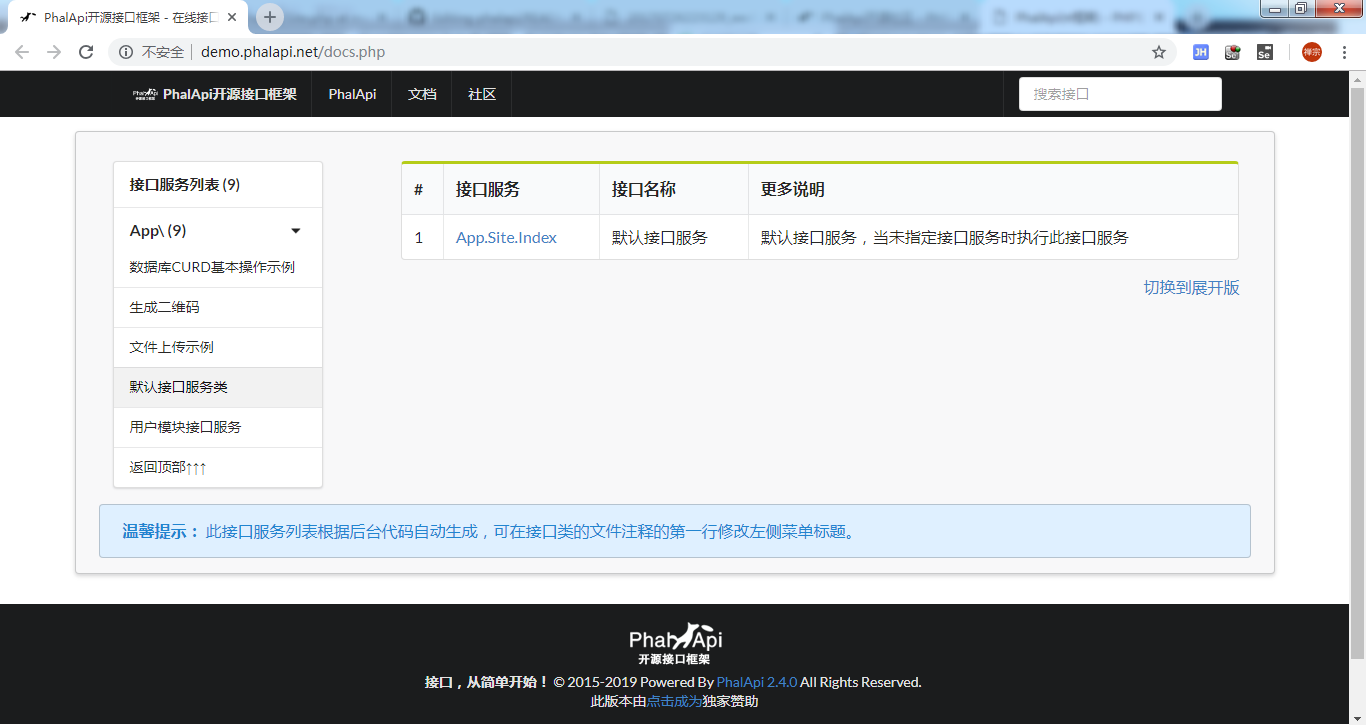The image size is (1366, 725).
Task: Open the 文档 navbar item
Action: click(x=422, y=94)
